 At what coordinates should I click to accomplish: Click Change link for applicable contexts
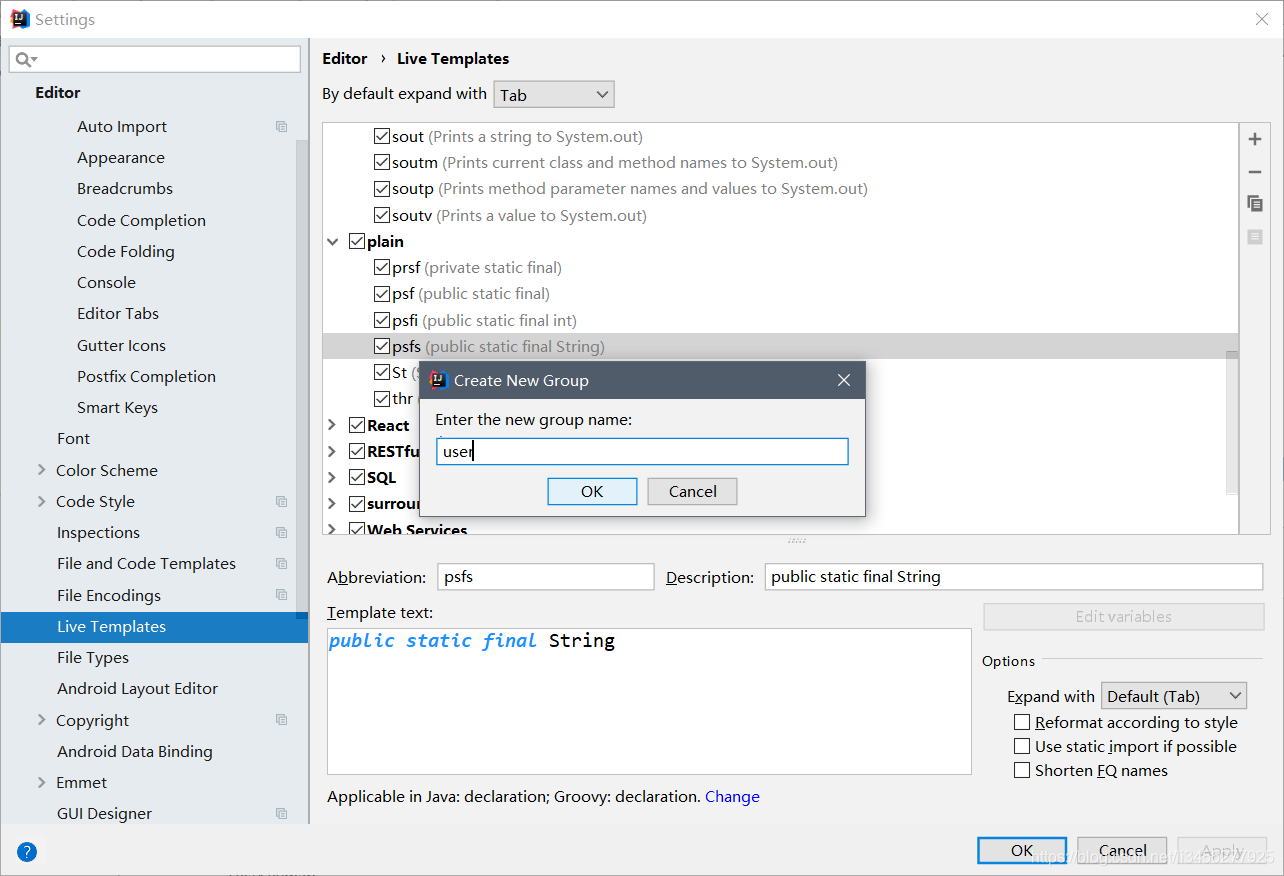[x=732, y=796]
